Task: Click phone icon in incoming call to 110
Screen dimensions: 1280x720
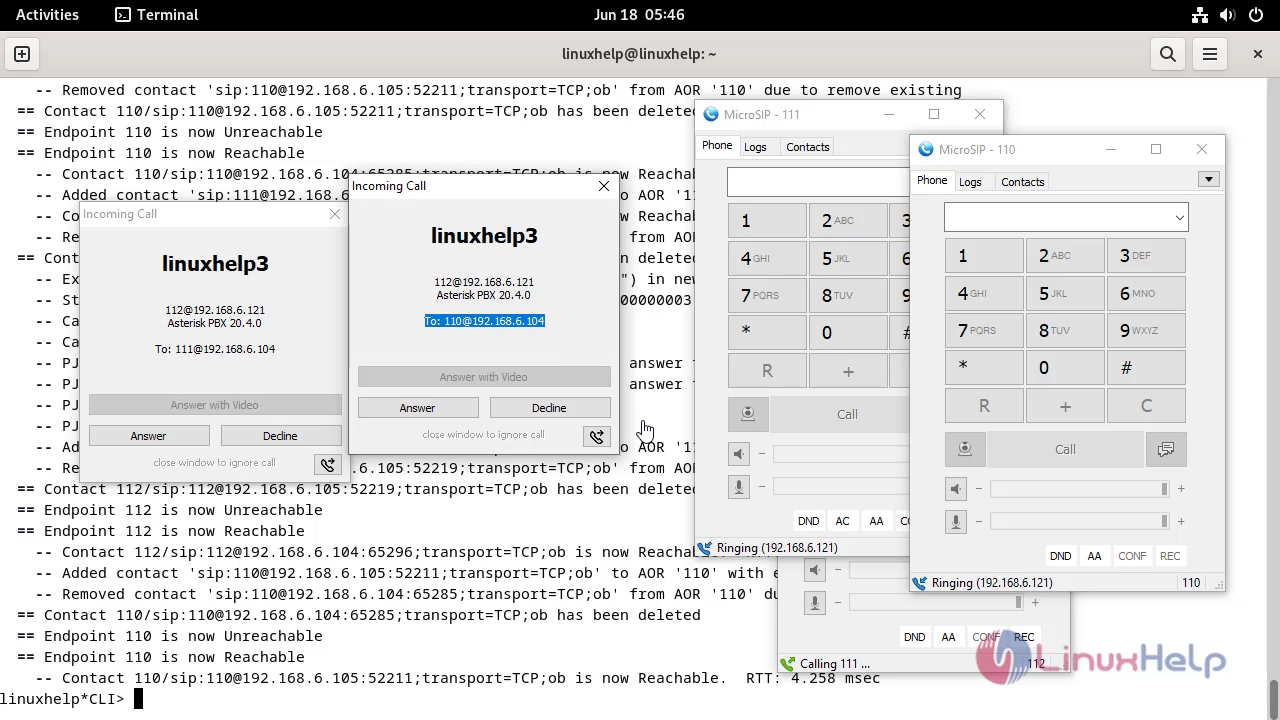Action: [x=597, y=436]
